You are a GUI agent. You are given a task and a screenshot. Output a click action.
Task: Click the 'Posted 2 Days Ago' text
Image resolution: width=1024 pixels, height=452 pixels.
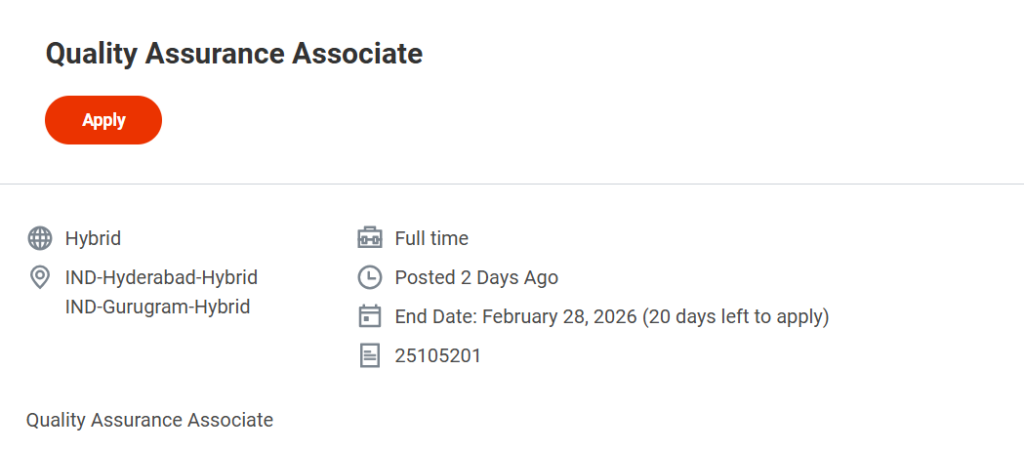476,277
